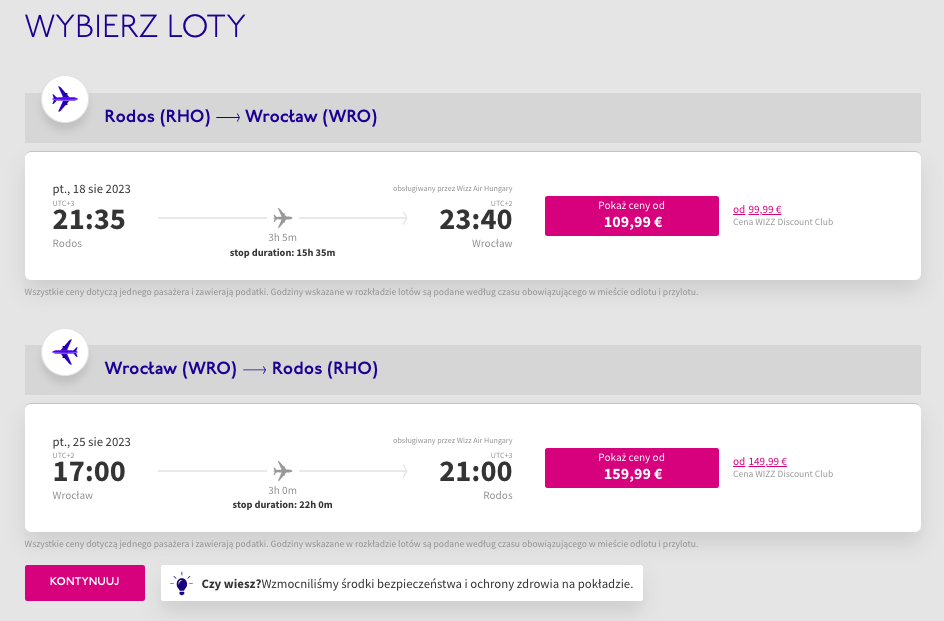Viewport: 944px width, 621px height.
Task: Click the 21:00 arrival time in Rodos
Action: coord(476,472)
